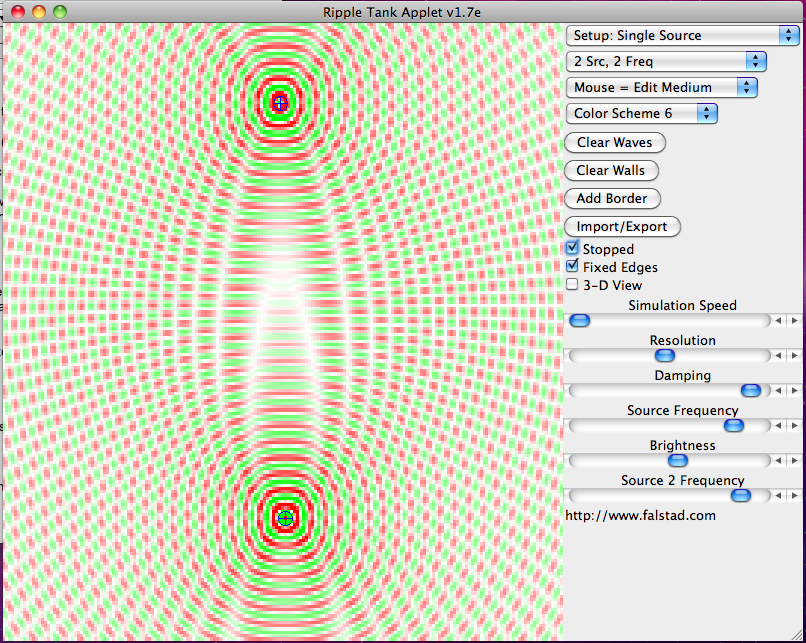Toggle the Fixed Edges checkbox
Screen dimensions: 806x643
(x=572, y=266)
